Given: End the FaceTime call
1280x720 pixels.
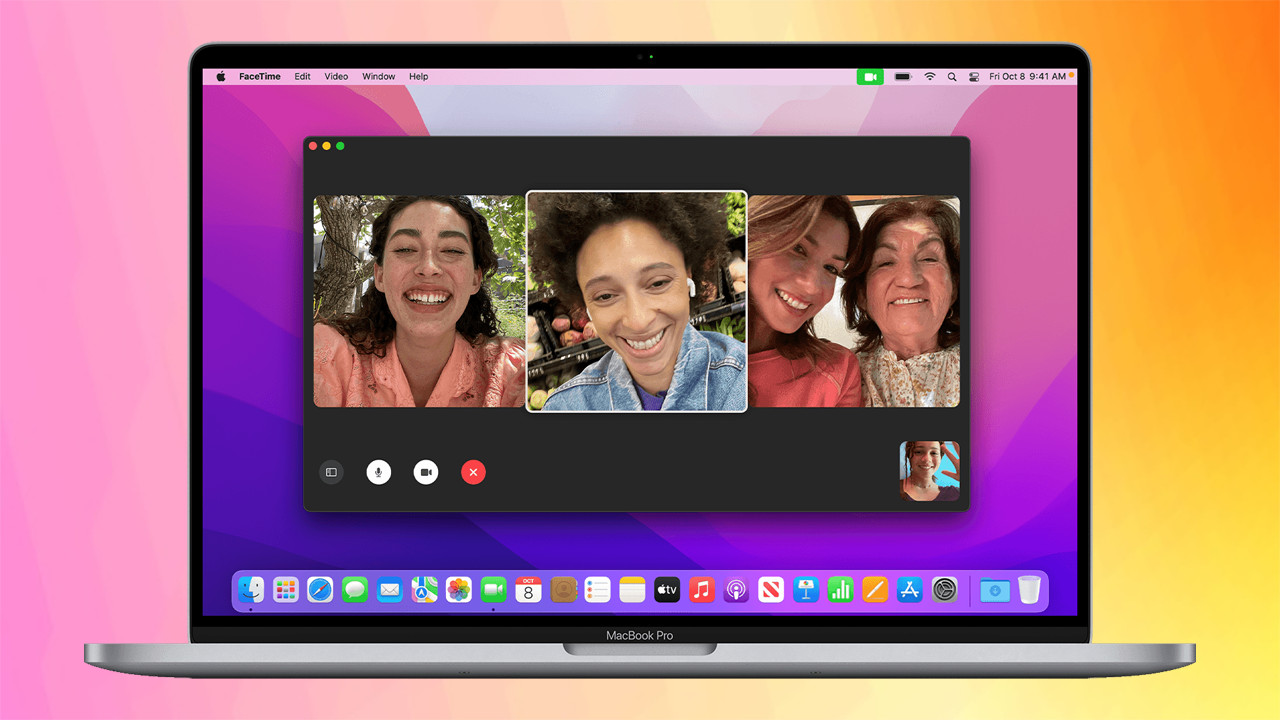Looking at the screenshot, I should [474, 472].
